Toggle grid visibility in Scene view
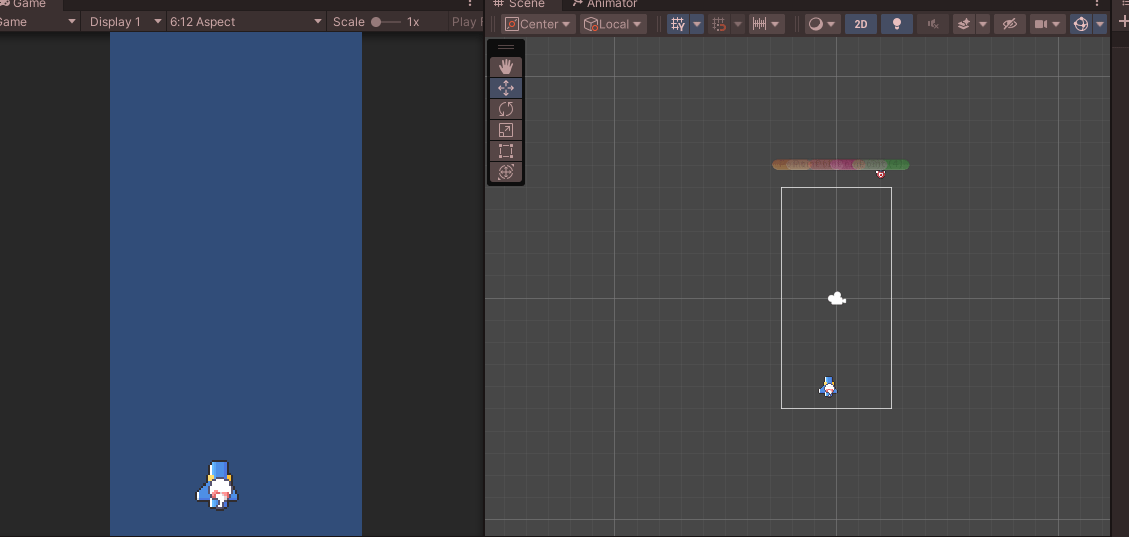 (678, 24)
